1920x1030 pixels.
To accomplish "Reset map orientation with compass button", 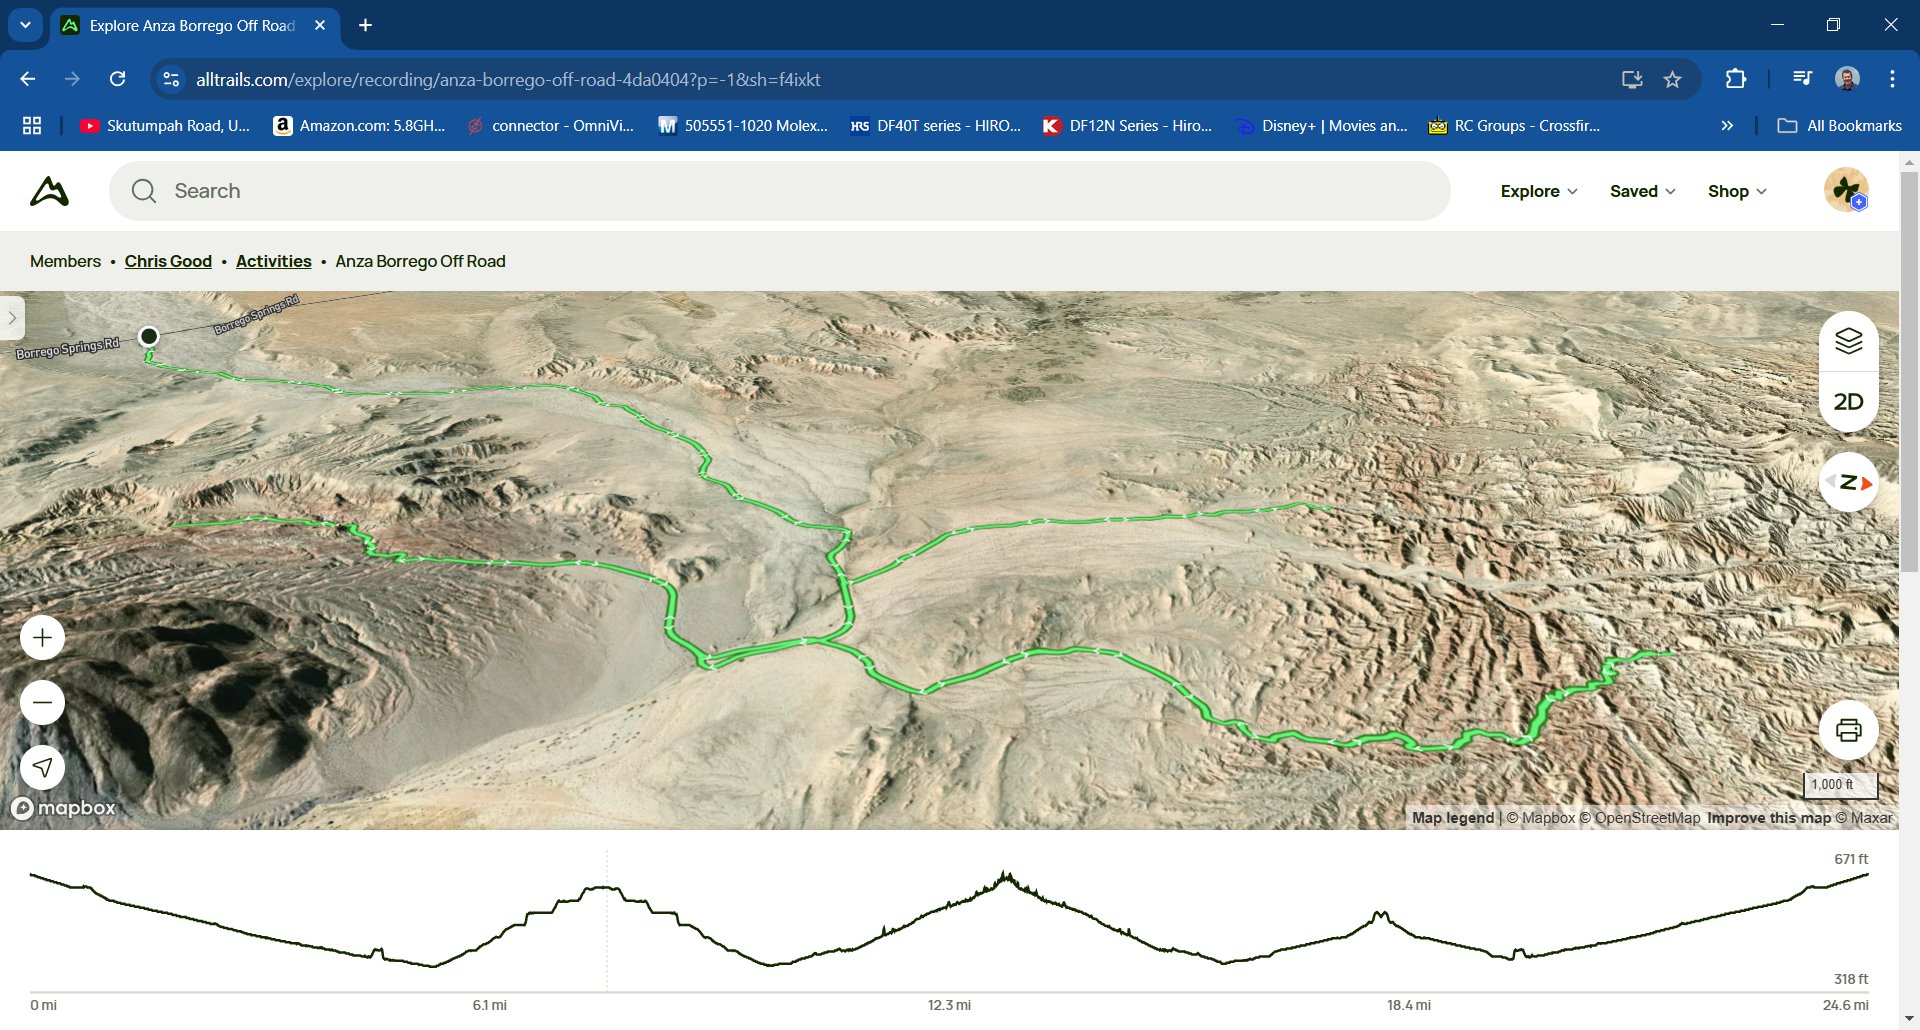I will pyautogui.click(x=1847, y=482).
